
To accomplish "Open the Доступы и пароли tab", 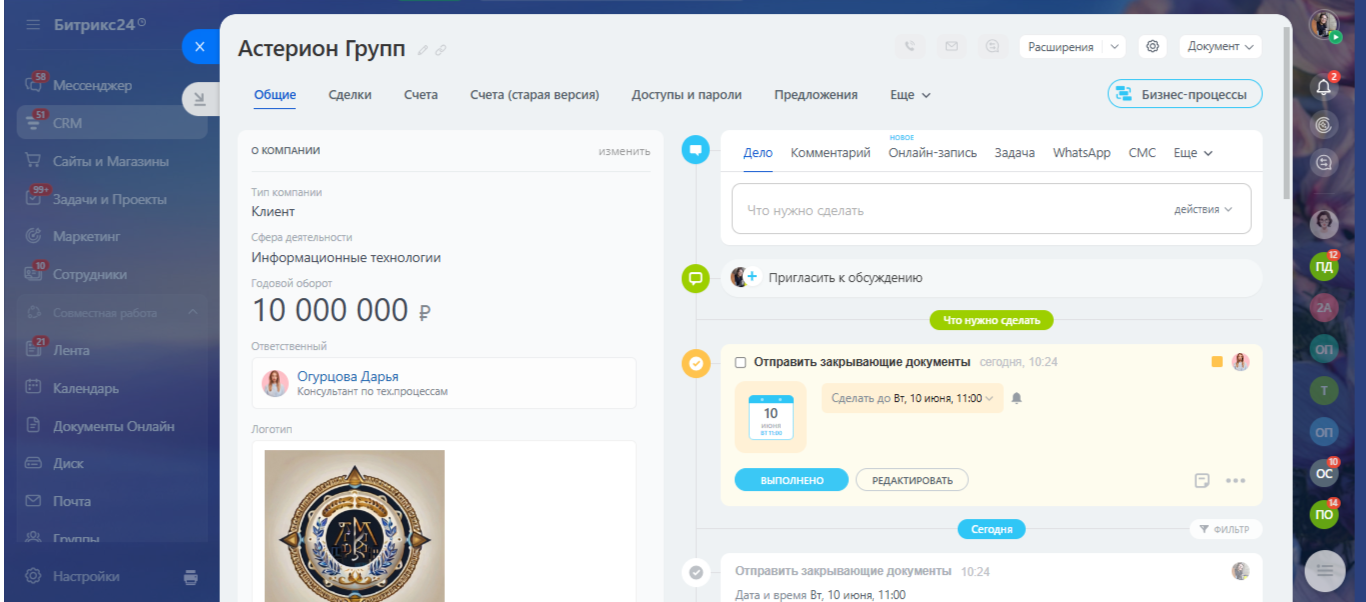I will (x=687, y=95).
